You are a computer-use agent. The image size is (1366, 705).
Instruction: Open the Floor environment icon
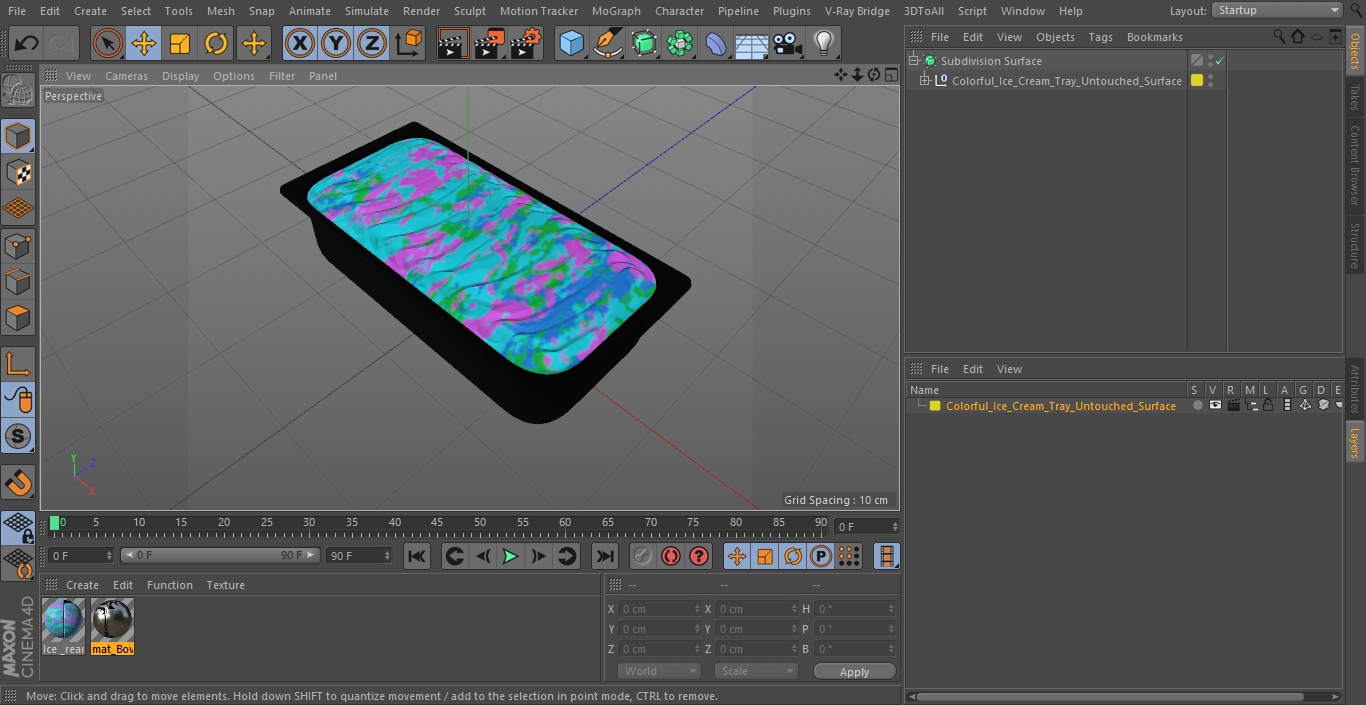(x=752, y=44)
